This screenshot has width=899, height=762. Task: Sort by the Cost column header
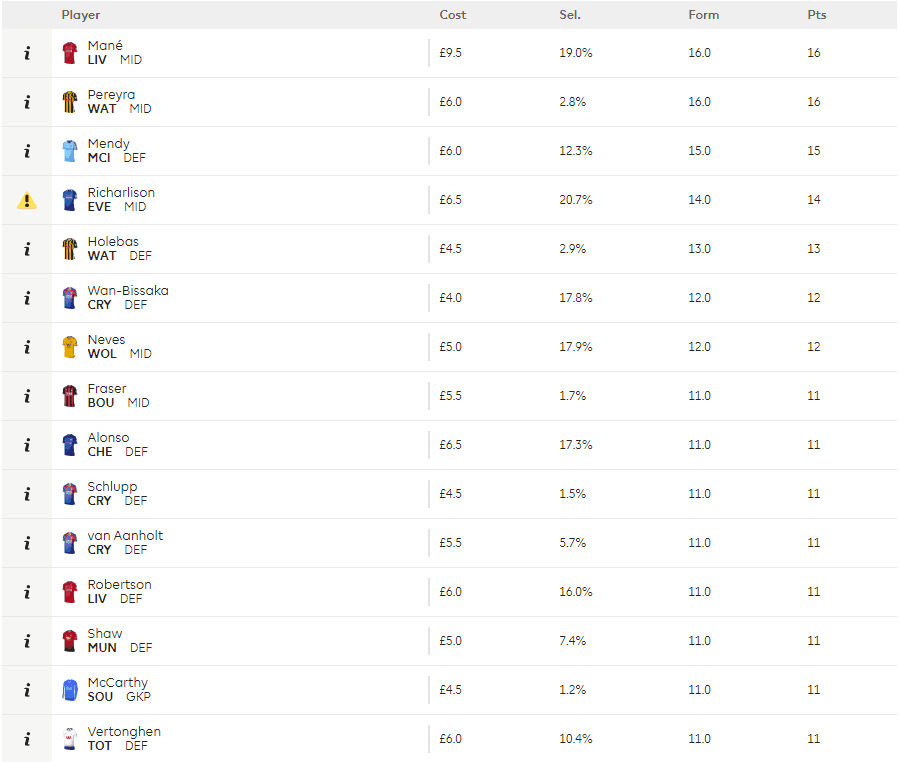[452, 15]
